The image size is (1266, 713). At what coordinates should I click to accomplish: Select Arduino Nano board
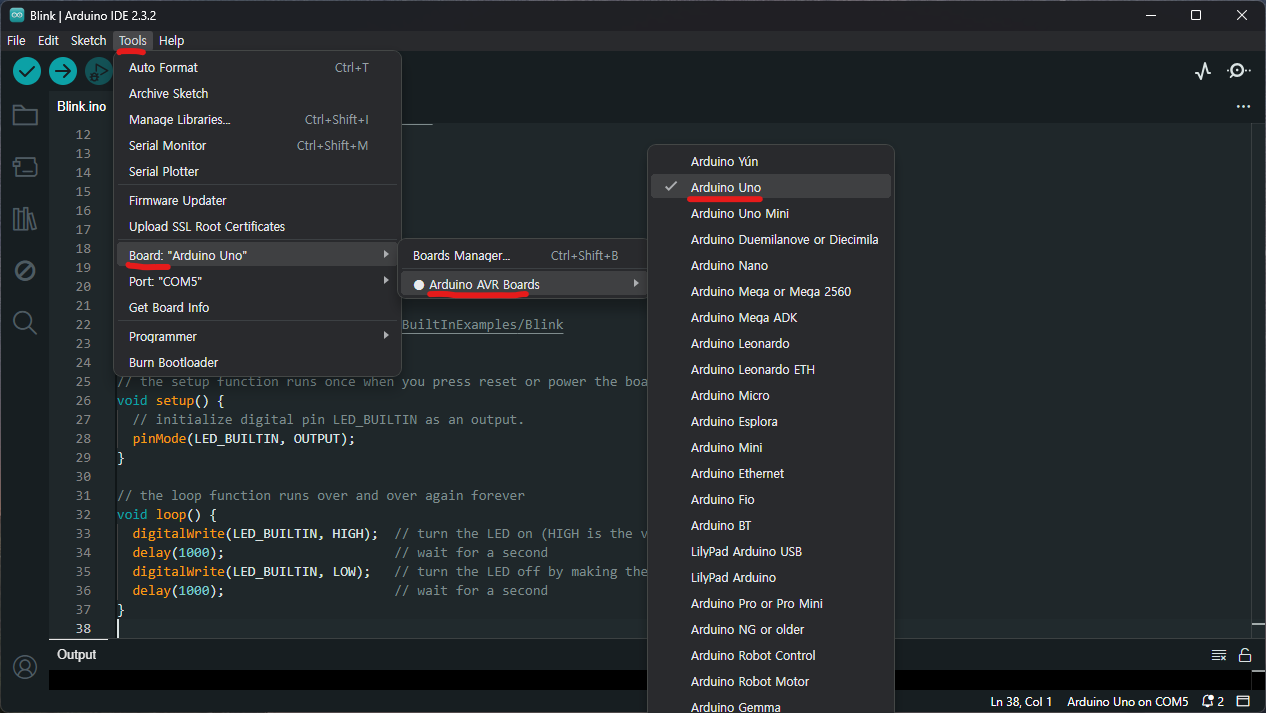point(771,265)
